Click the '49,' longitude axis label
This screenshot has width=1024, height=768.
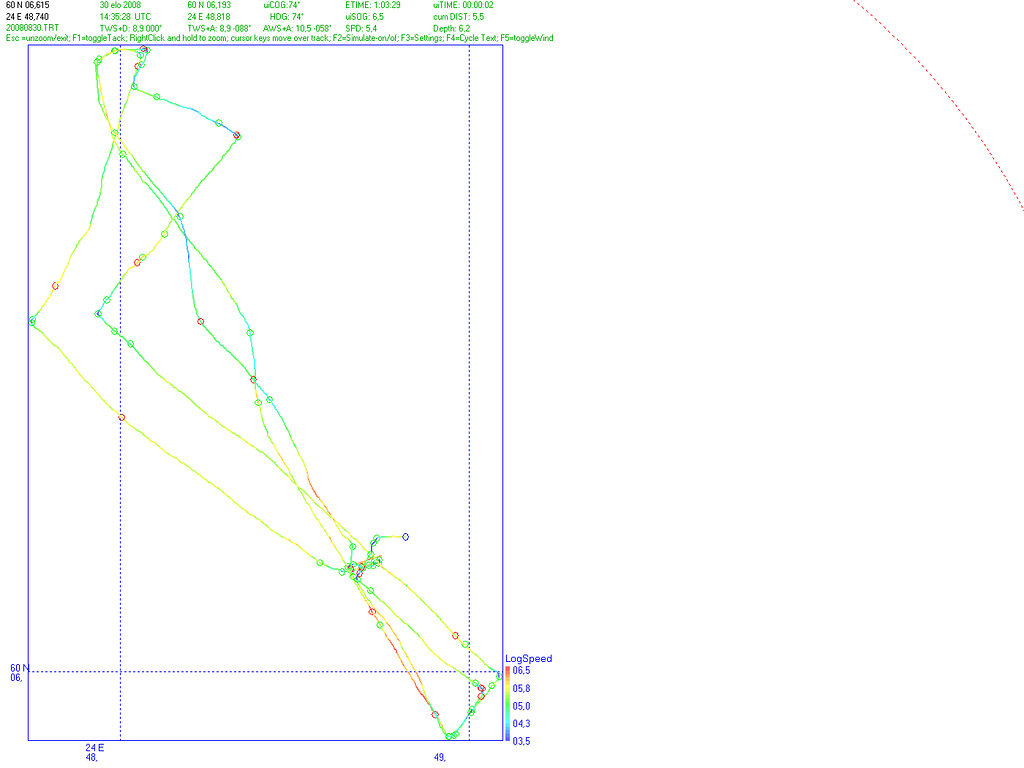pyautogui.click(x=440, y=758)
